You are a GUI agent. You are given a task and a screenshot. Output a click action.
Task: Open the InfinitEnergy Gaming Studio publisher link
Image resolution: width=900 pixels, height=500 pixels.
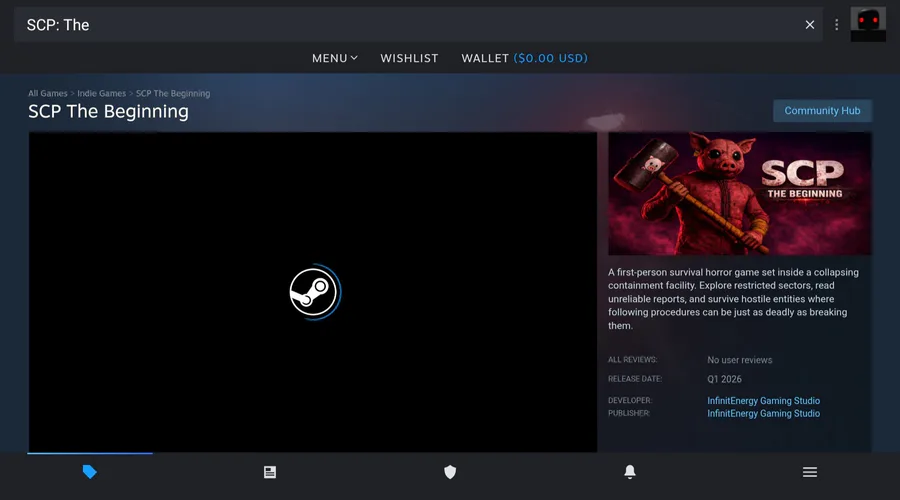(763, 413)
